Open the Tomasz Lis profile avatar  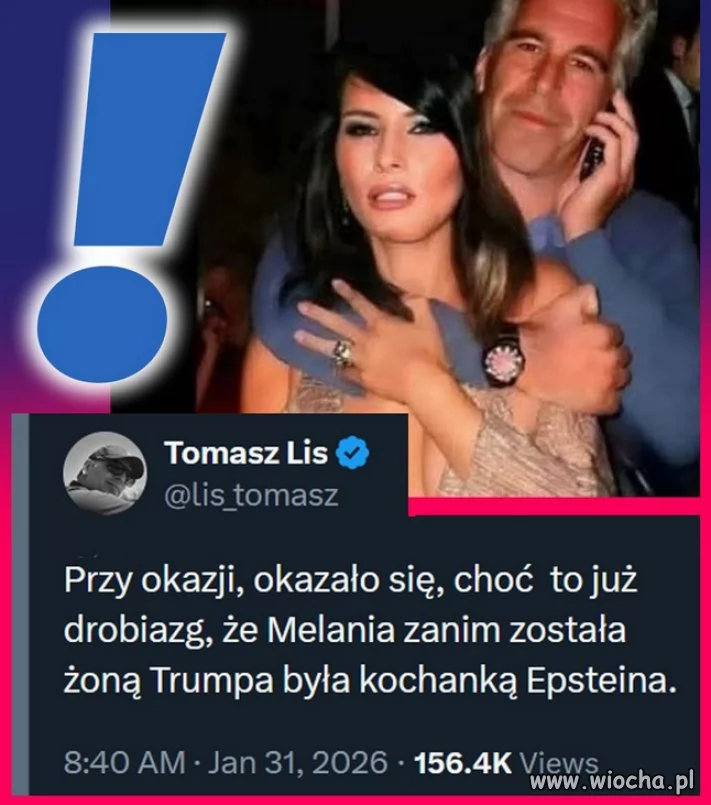coord(105,473)
